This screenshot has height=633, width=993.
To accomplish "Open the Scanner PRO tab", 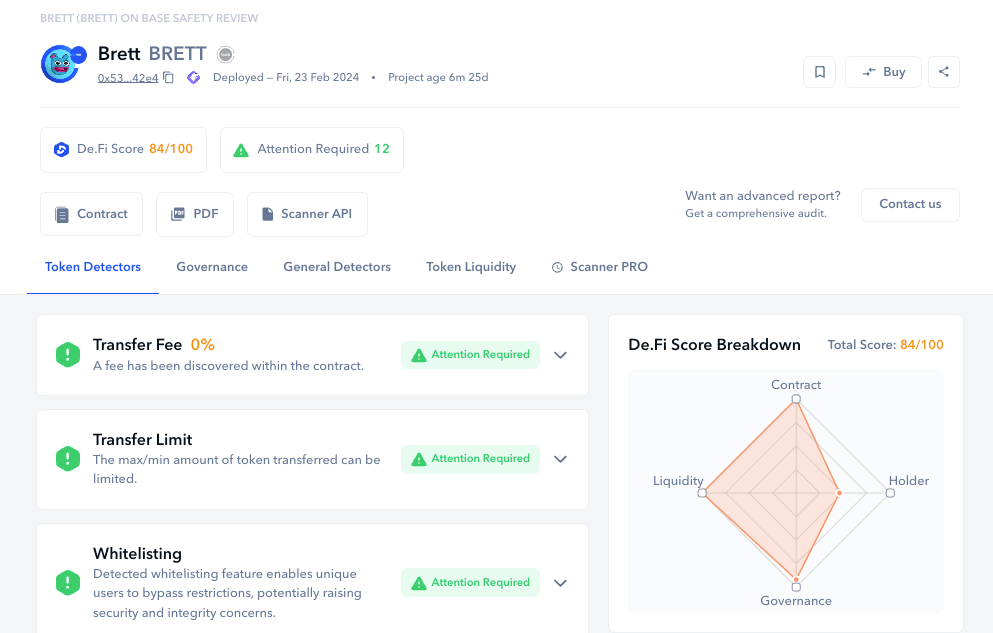I will (600, 267).
